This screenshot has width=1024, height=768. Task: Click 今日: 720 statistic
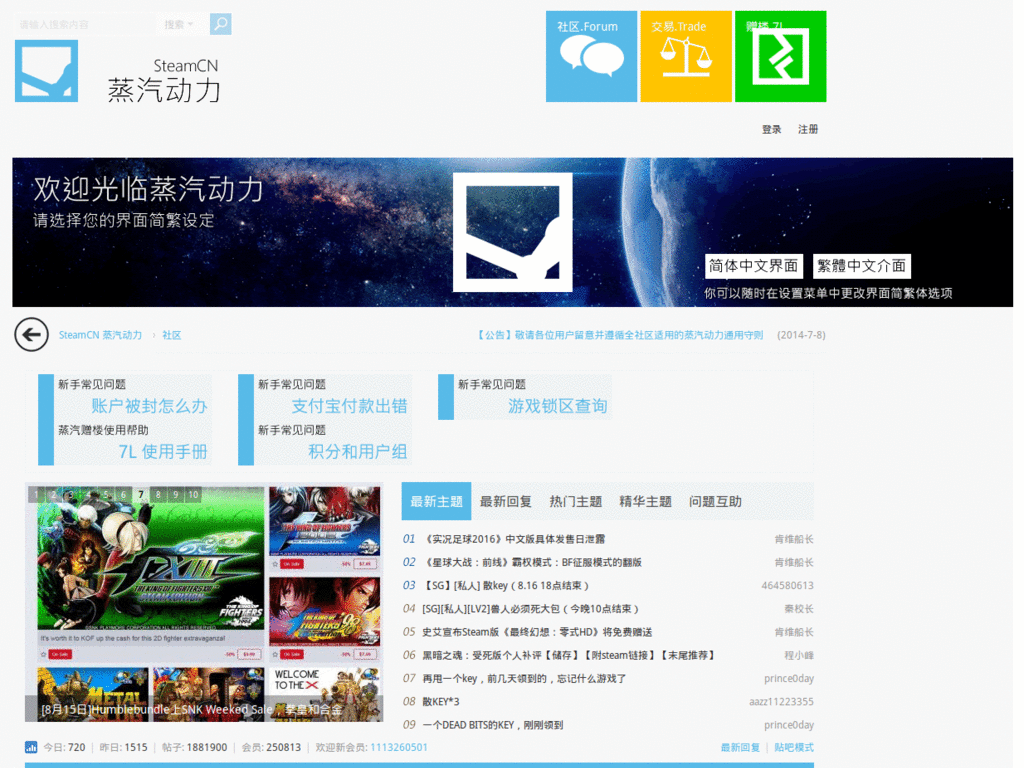click(x=64, y=747)
